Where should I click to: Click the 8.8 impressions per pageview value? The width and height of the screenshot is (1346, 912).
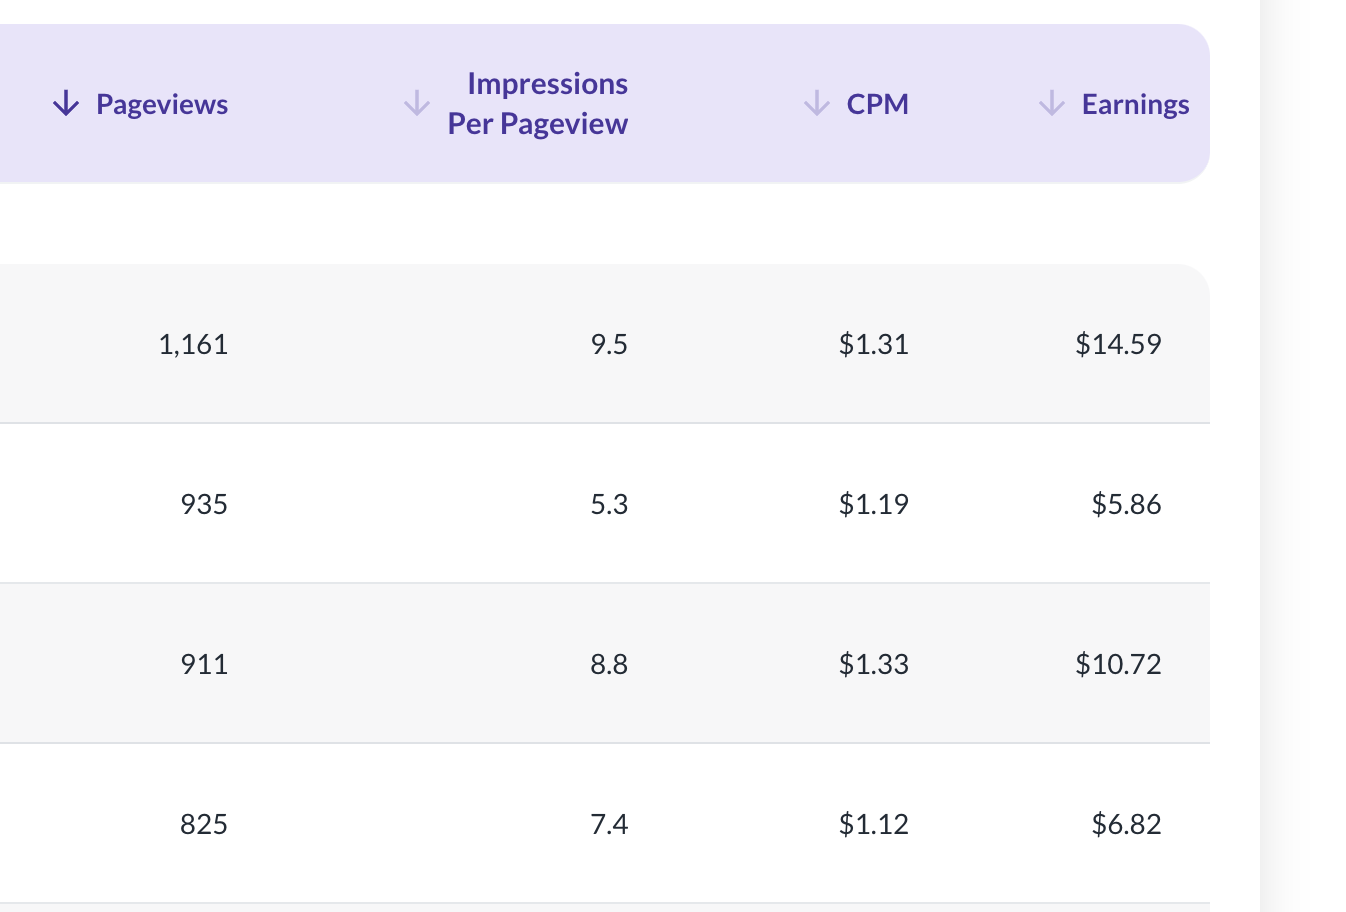pos(609,664)
